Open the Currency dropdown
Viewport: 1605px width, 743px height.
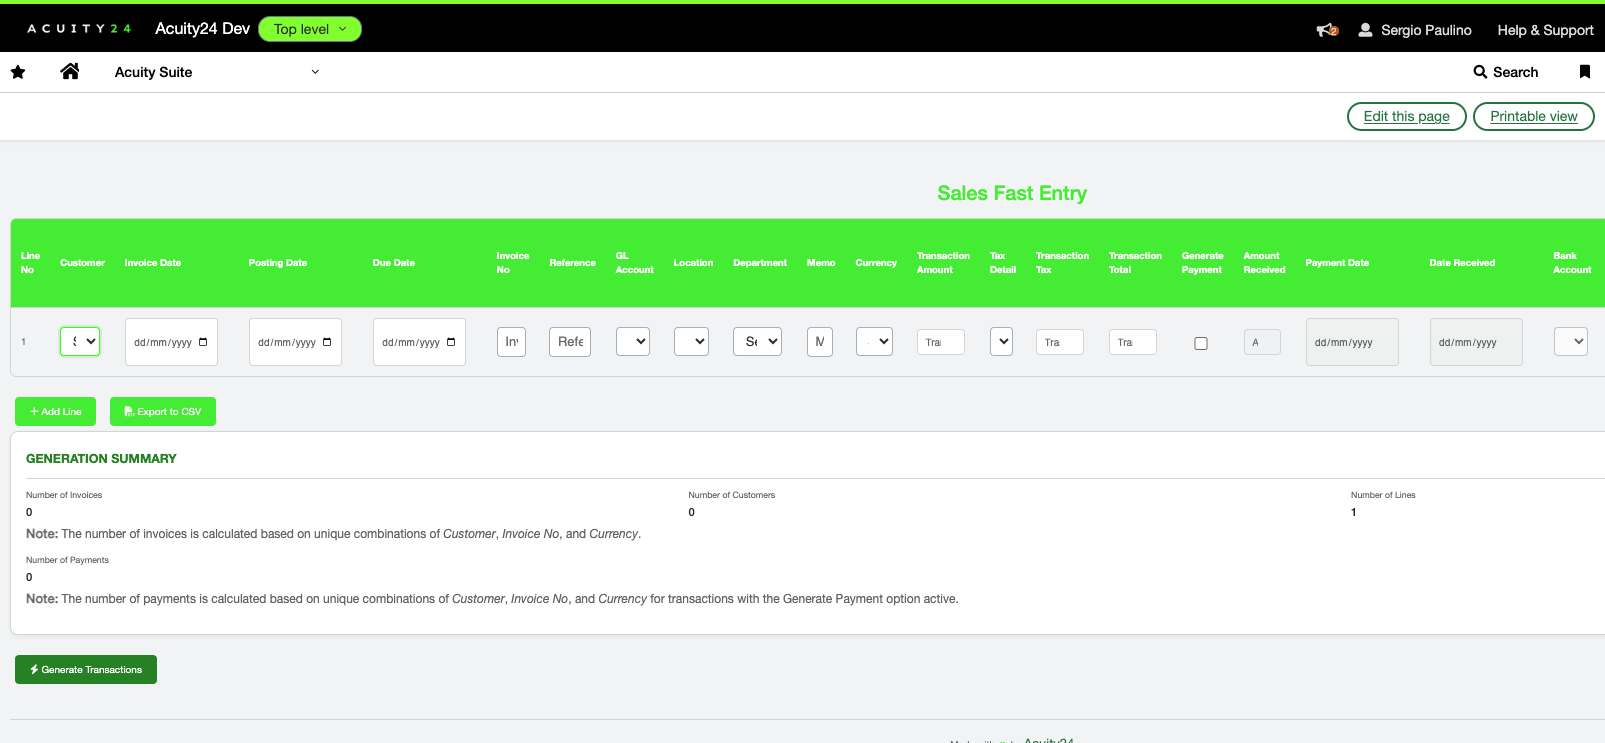[874, 341]
